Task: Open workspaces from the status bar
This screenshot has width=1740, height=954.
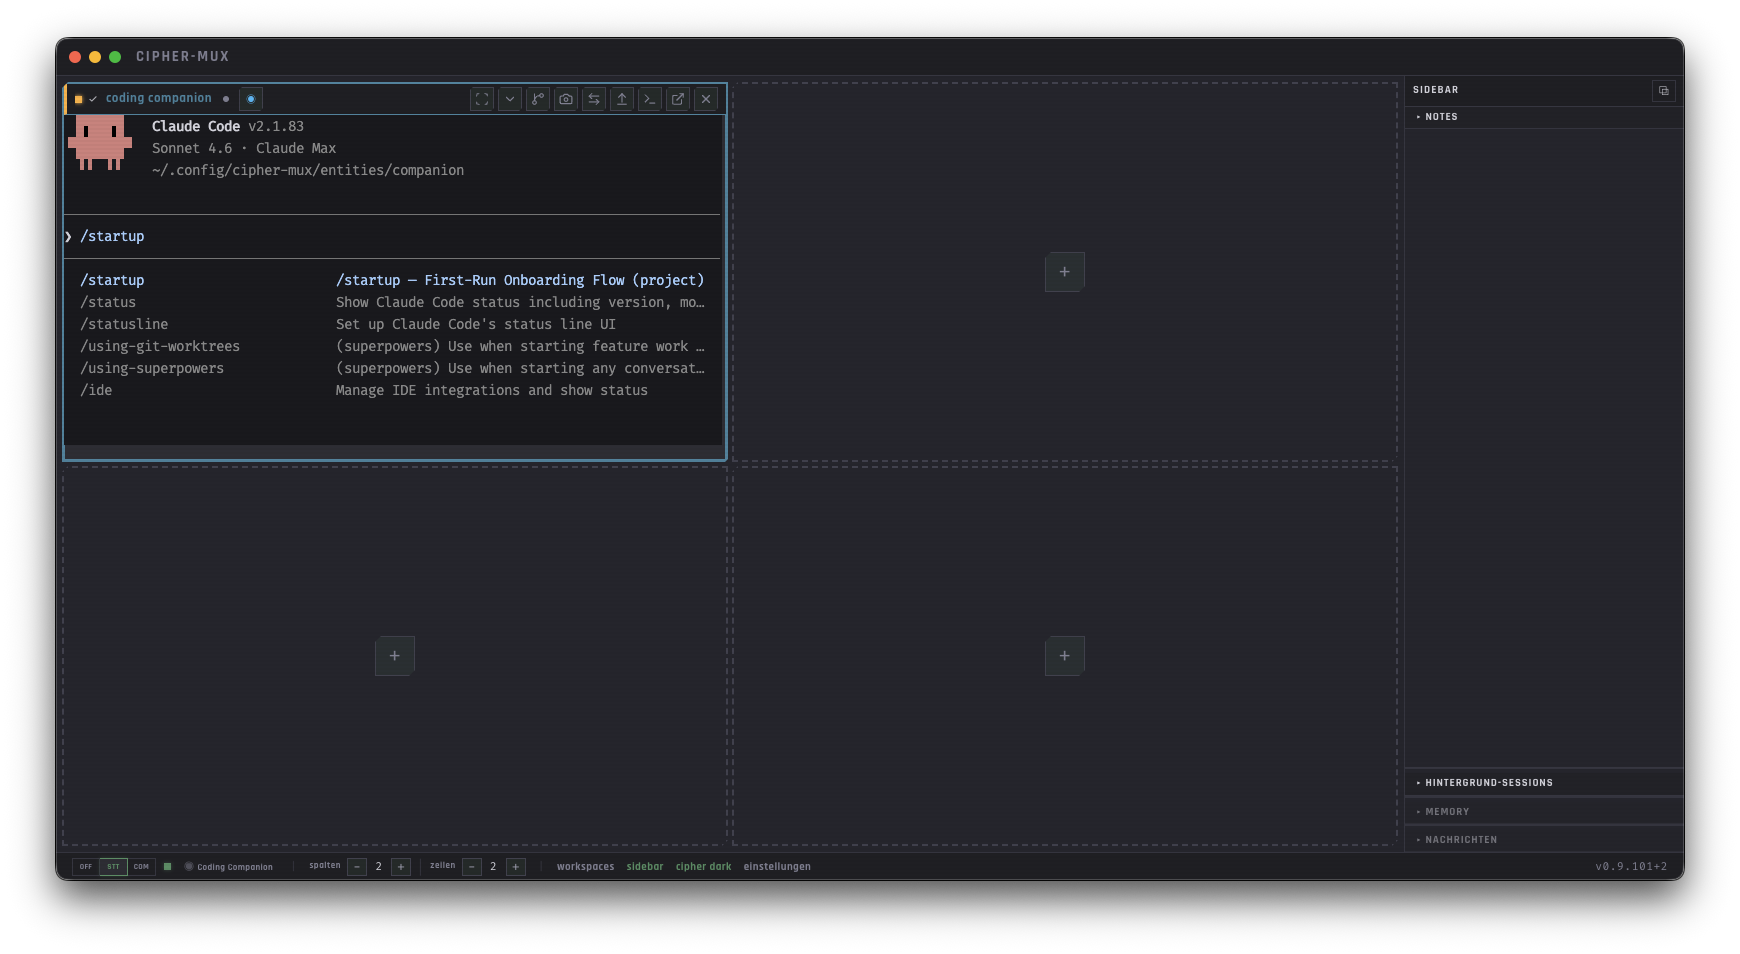Action: [x=586, y=867]
